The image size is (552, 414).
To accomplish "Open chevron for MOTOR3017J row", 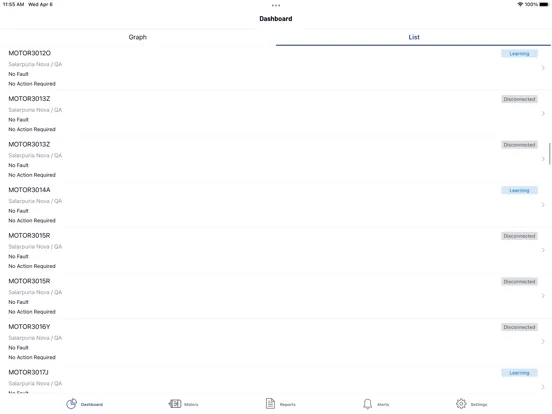I will (x=543, y=387).
